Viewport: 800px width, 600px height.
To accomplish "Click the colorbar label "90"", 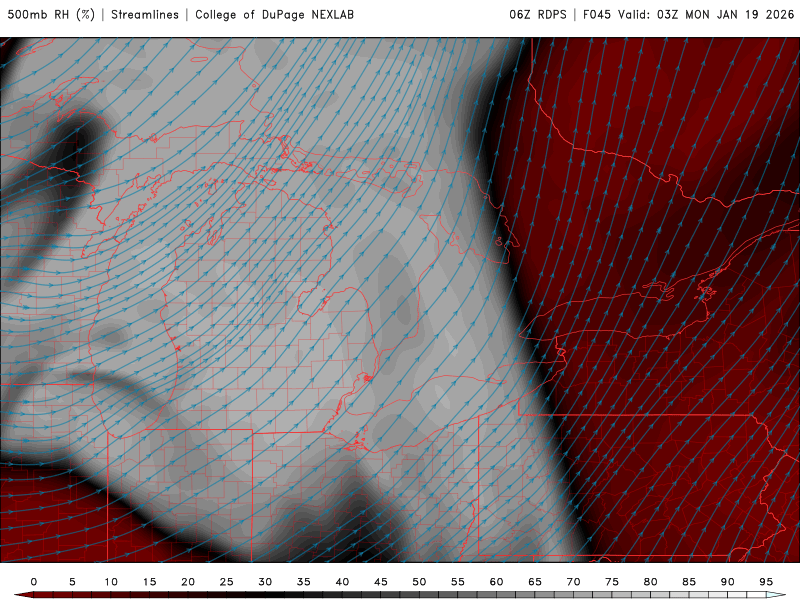I will (x=728, y=582).
